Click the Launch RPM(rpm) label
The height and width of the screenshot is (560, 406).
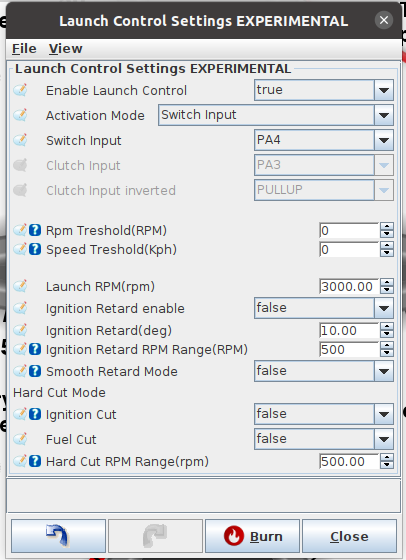[100, 286]
